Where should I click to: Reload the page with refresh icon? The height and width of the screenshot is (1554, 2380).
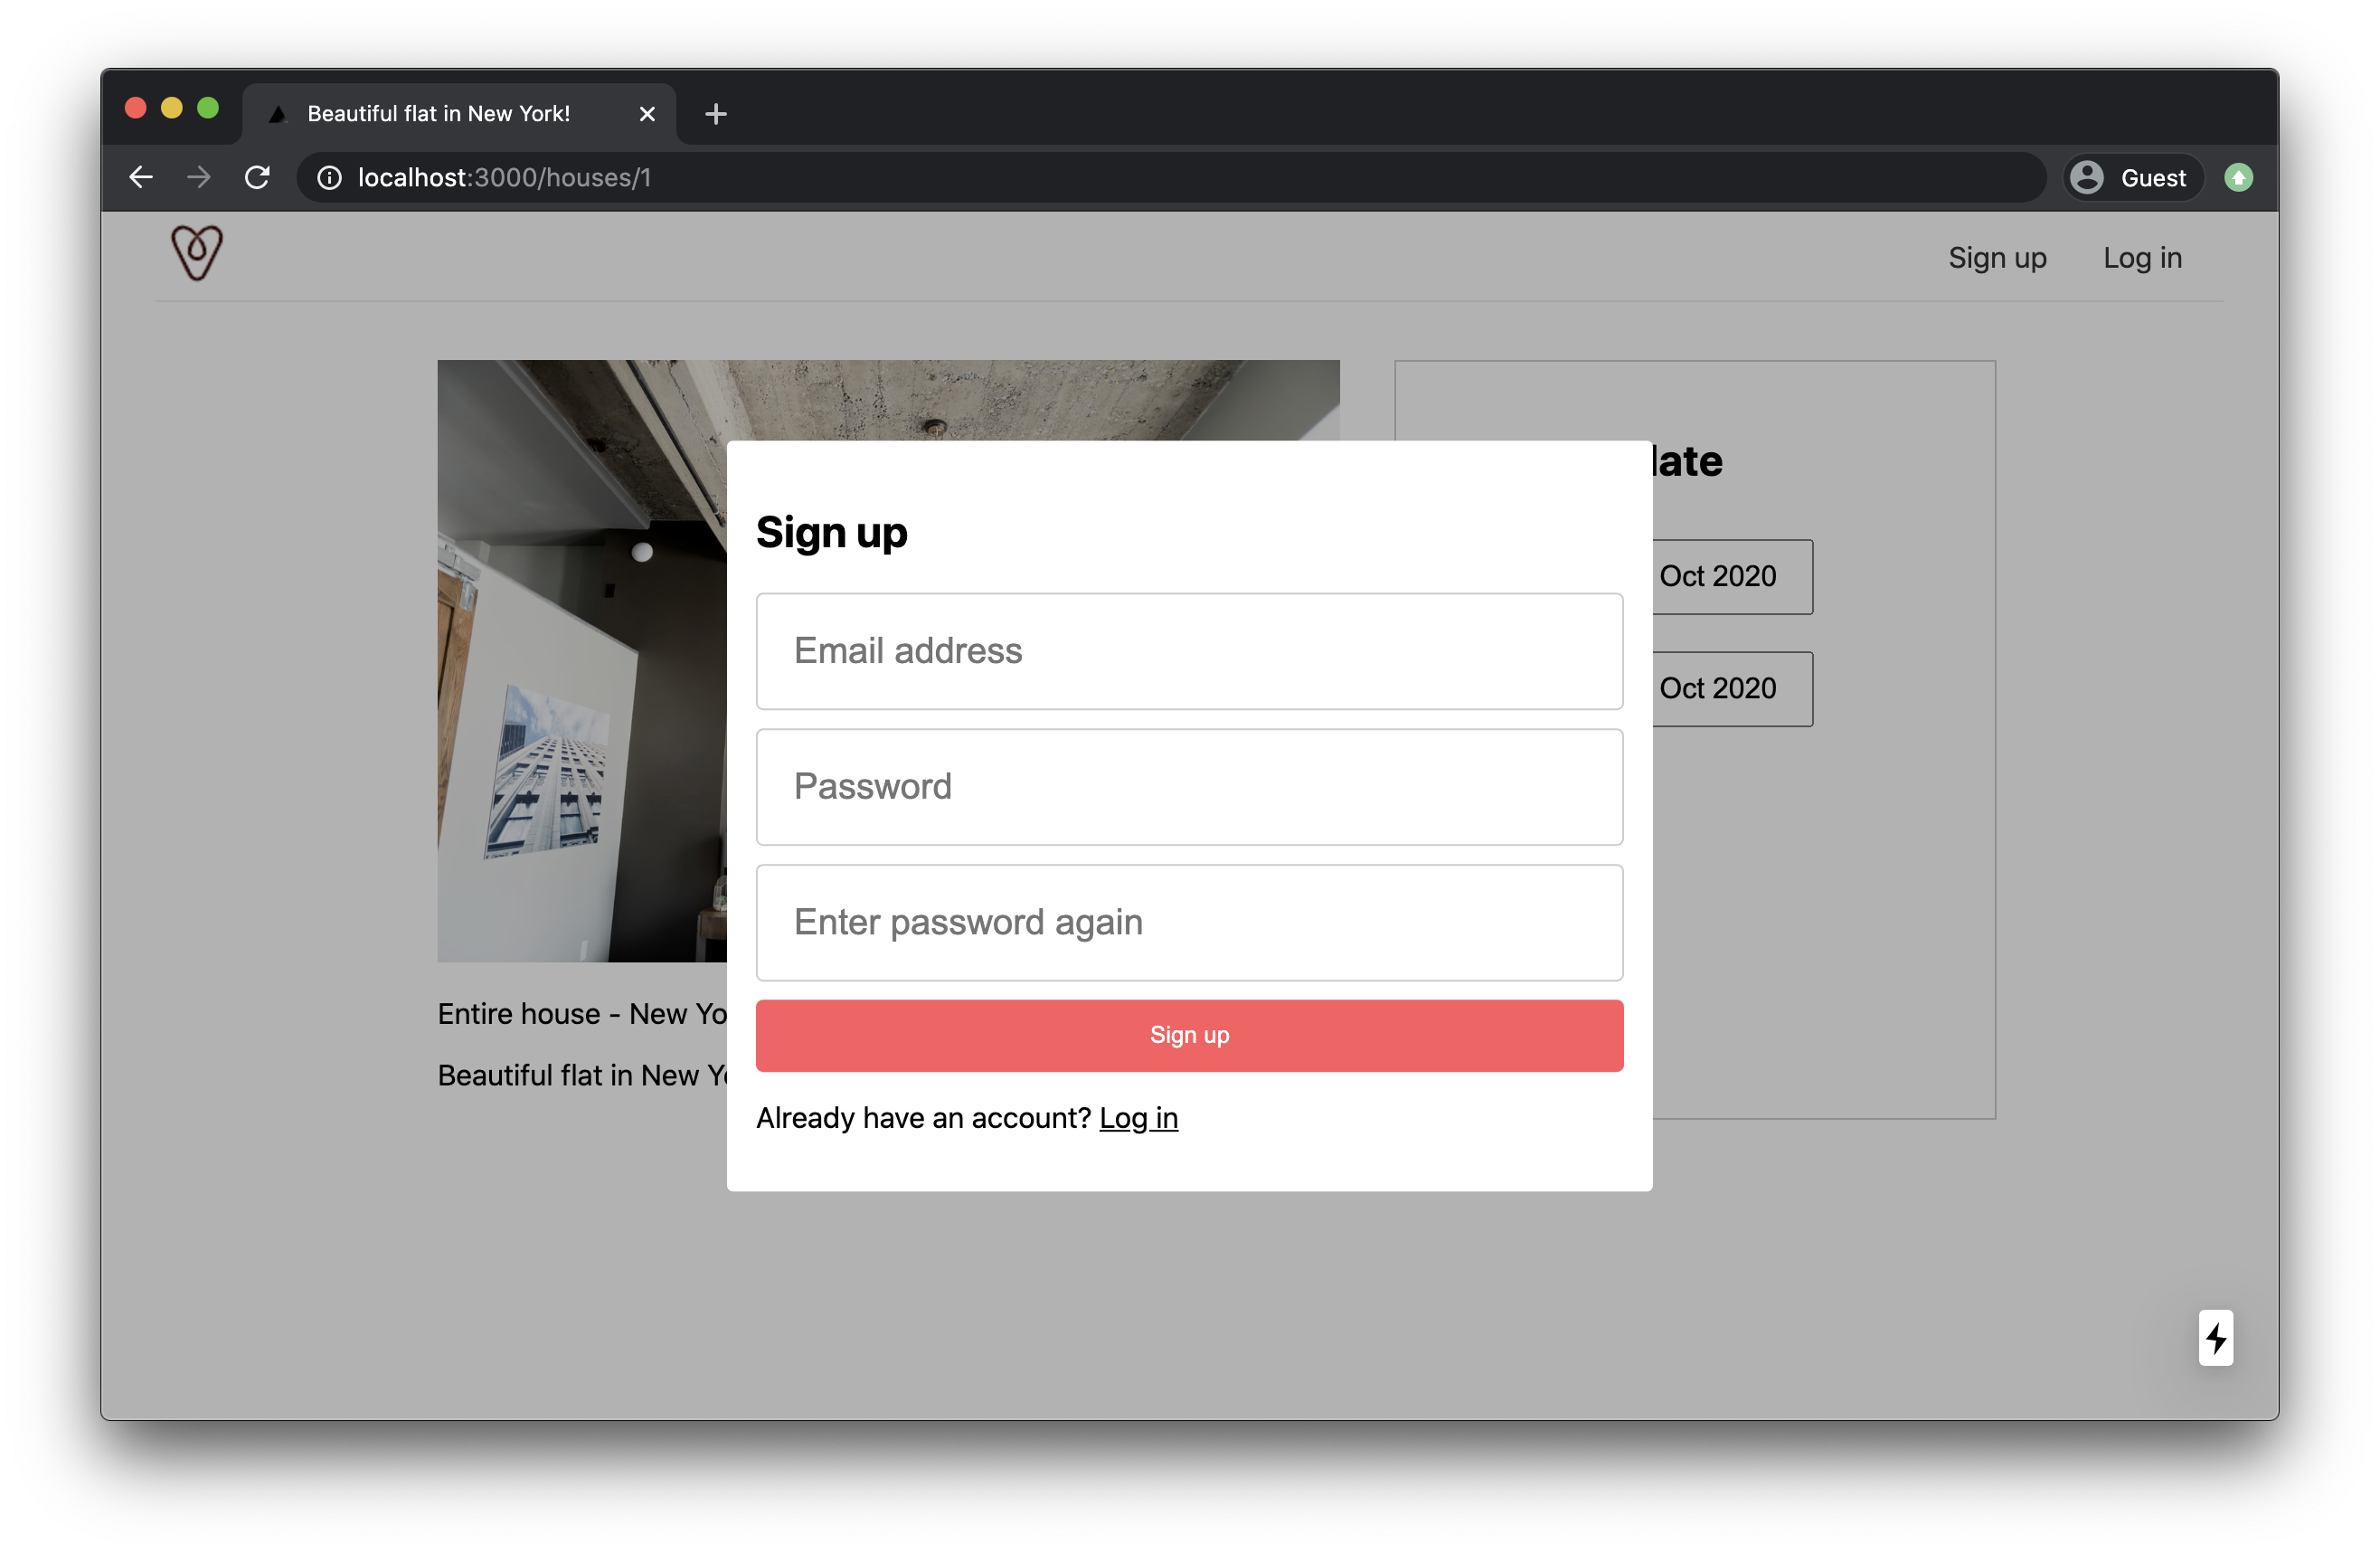257,177
